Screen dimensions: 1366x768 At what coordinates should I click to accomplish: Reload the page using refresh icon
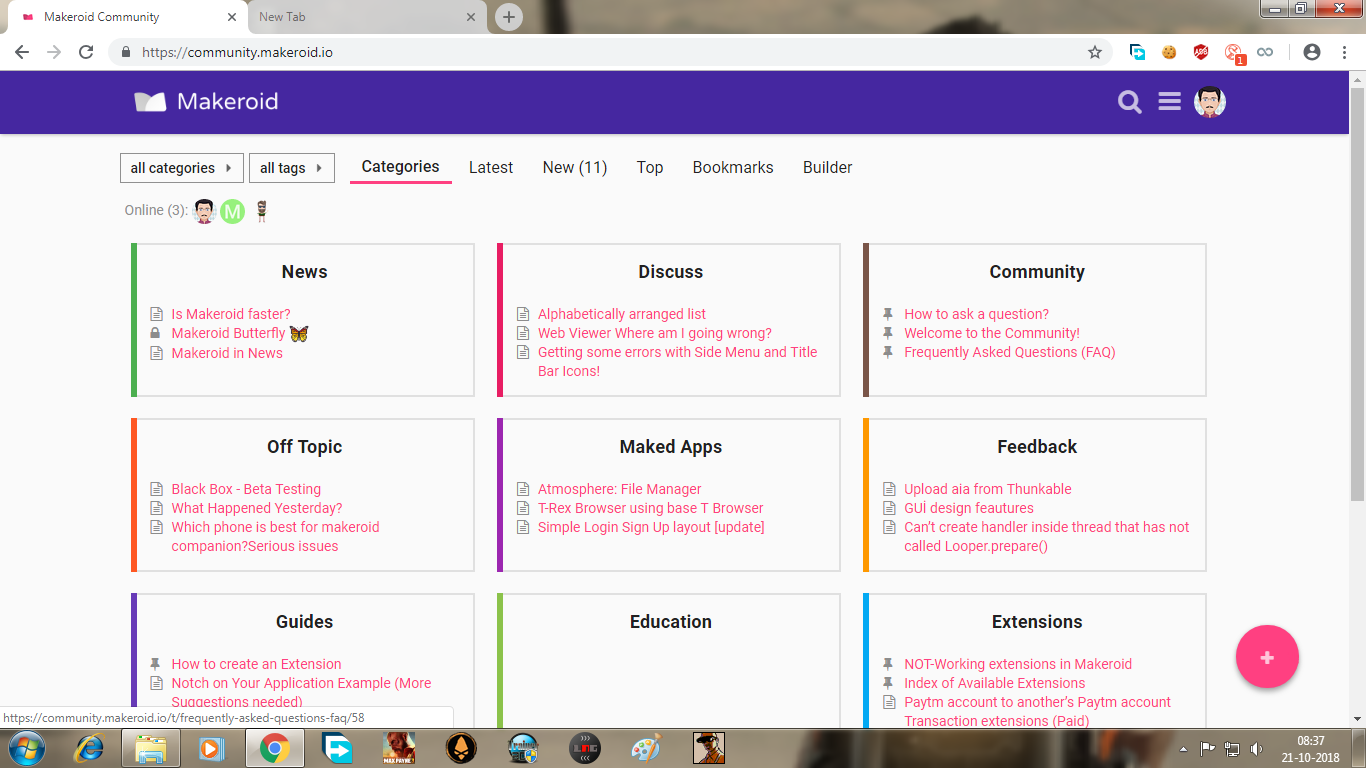86,52
